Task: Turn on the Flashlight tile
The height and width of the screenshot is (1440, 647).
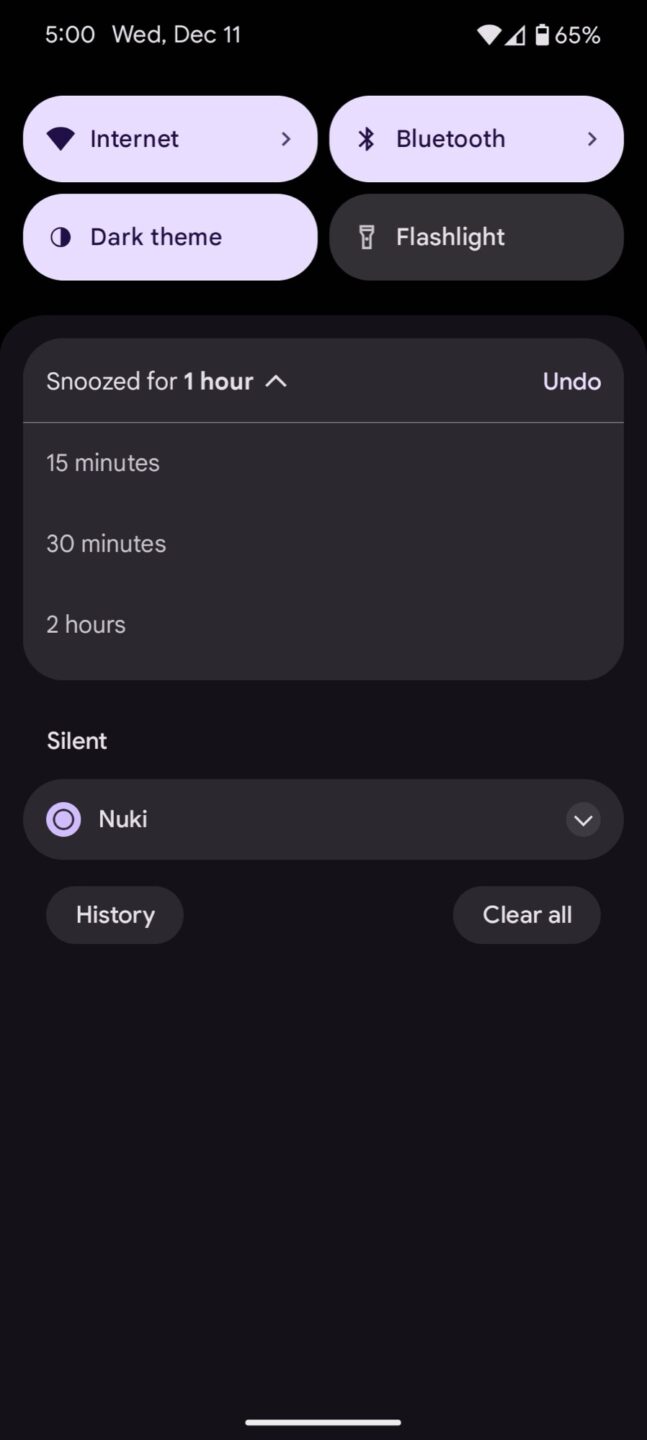Action: point(476,237)
